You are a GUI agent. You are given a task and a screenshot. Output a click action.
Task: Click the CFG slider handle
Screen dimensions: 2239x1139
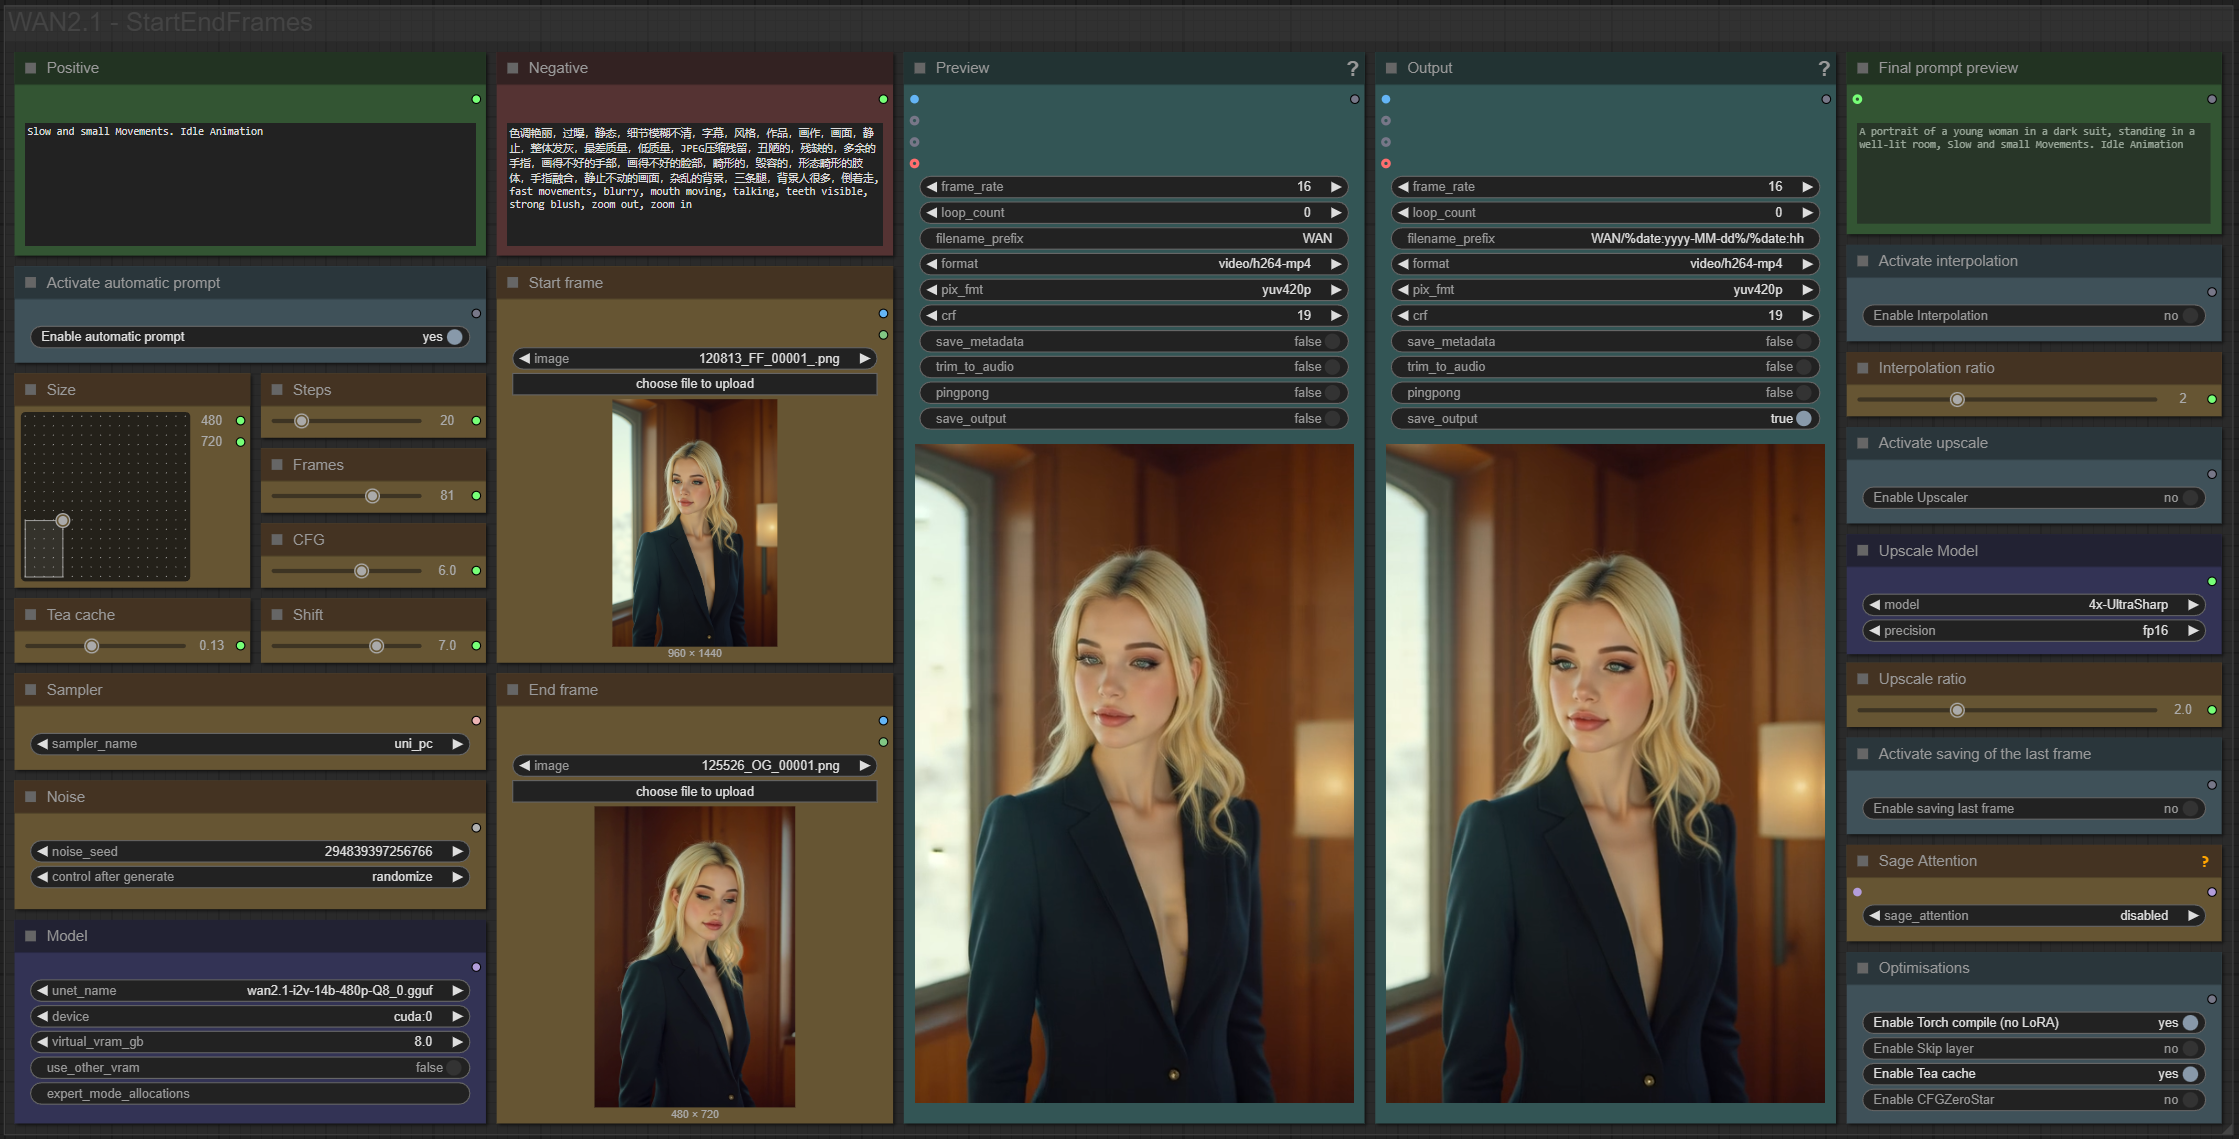(x=362, y=571)
